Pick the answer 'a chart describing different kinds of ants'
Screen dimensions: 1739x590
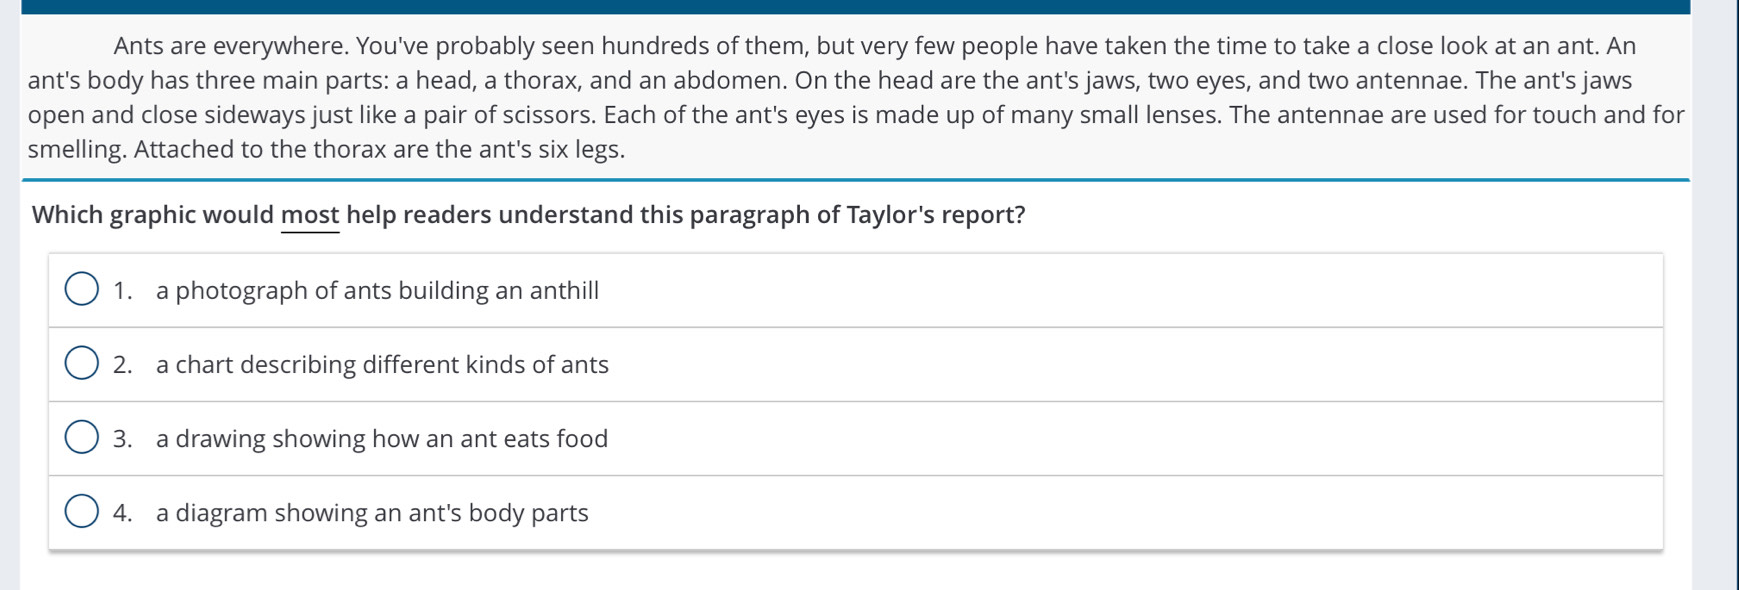point(382,365)
